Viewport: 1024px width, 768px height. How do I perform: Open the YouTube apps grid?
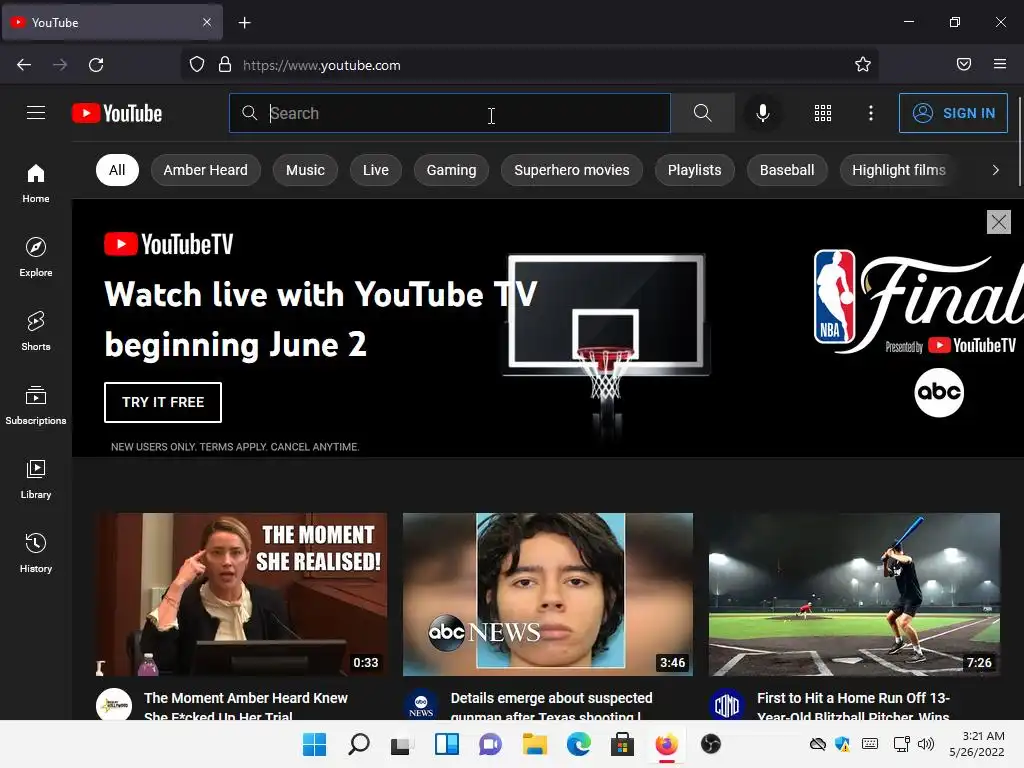823,113
